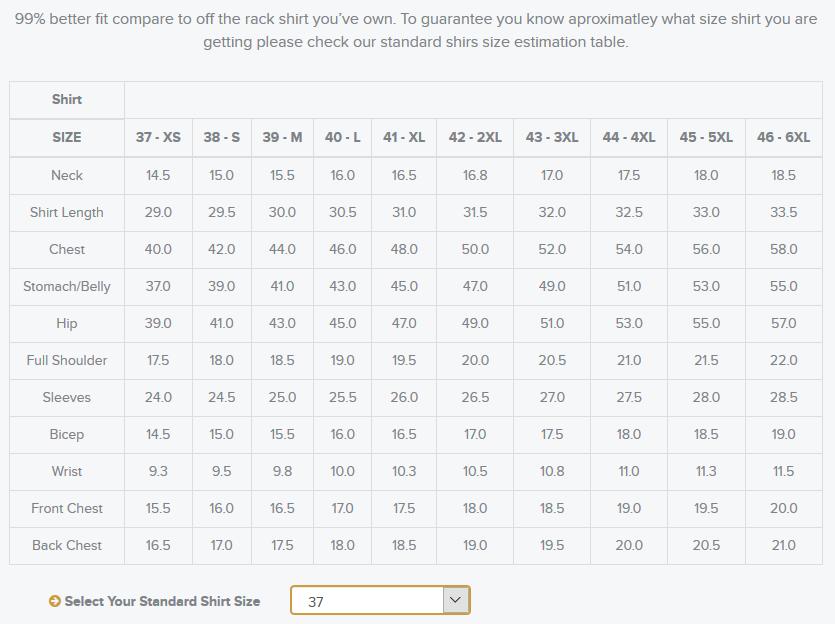Click the 'Select Your Standard Shirt Size' label
835x624 pixels.
[162, 601]
